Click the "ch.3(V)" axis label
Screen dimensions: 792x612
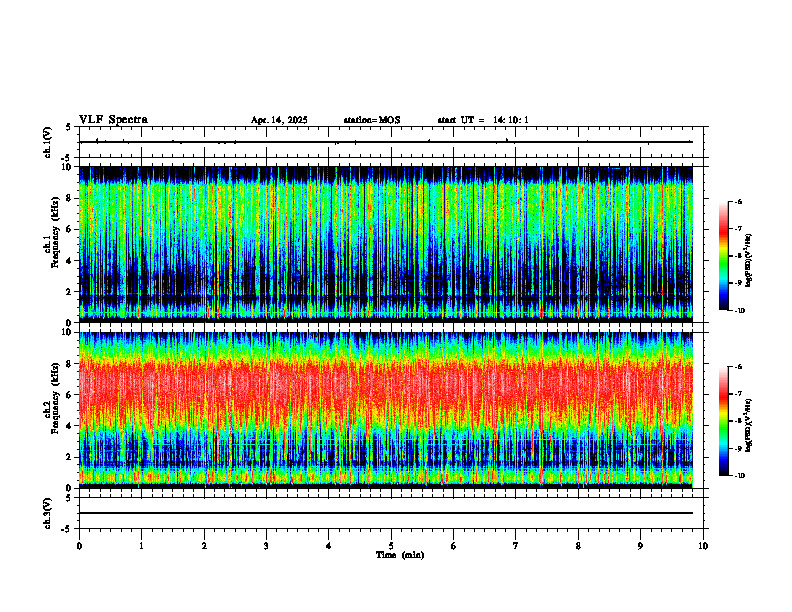tap(48, 513)
